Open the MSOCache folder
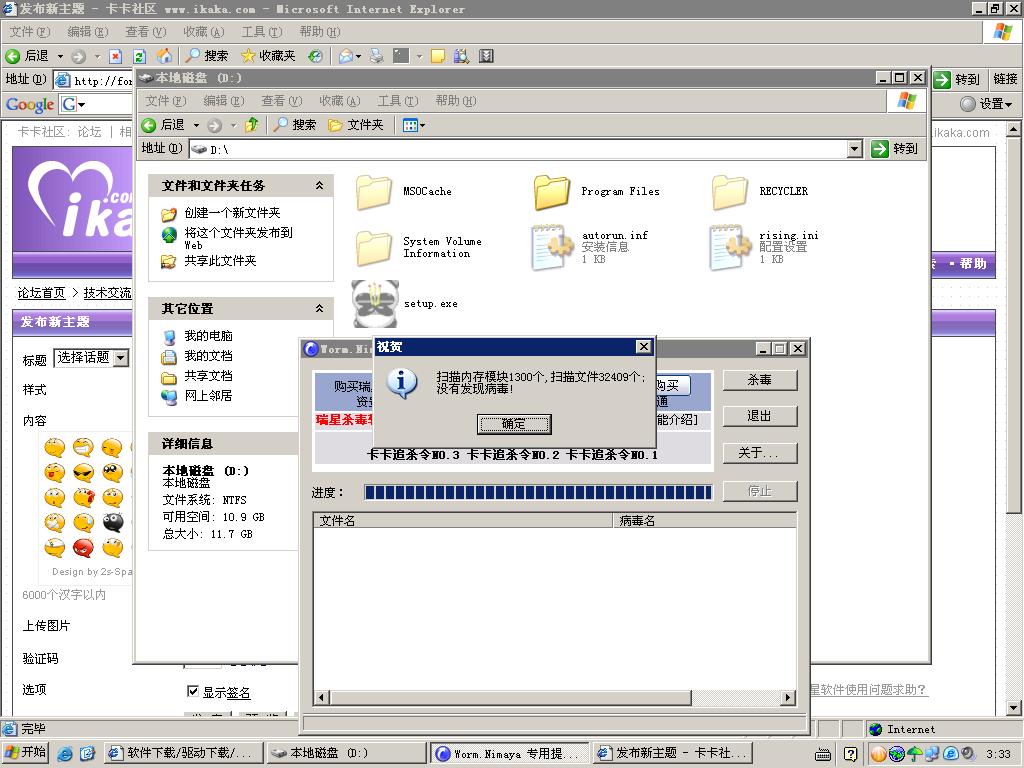The image size is (1024, 768). 374,193
